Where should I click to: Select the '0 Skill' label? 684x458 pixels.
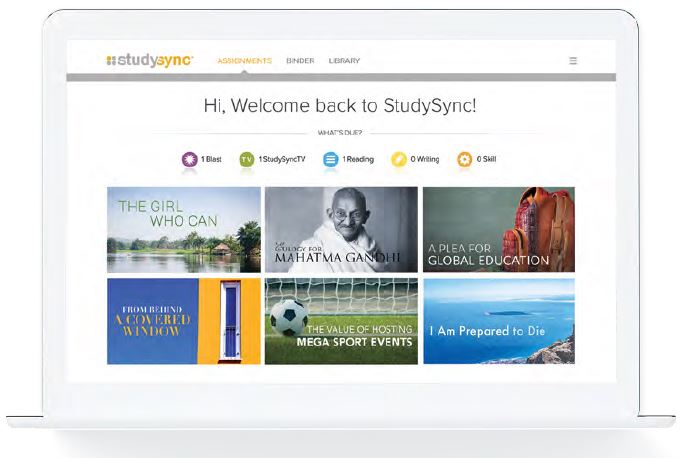[x=486, y=159]
